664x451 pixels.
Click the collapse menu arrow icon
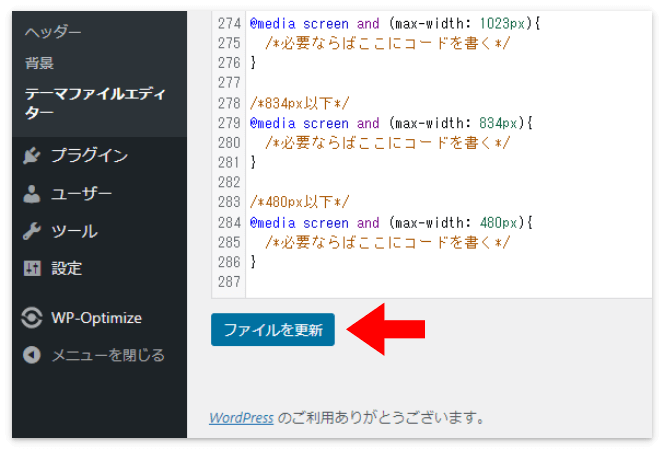[32, 355]
